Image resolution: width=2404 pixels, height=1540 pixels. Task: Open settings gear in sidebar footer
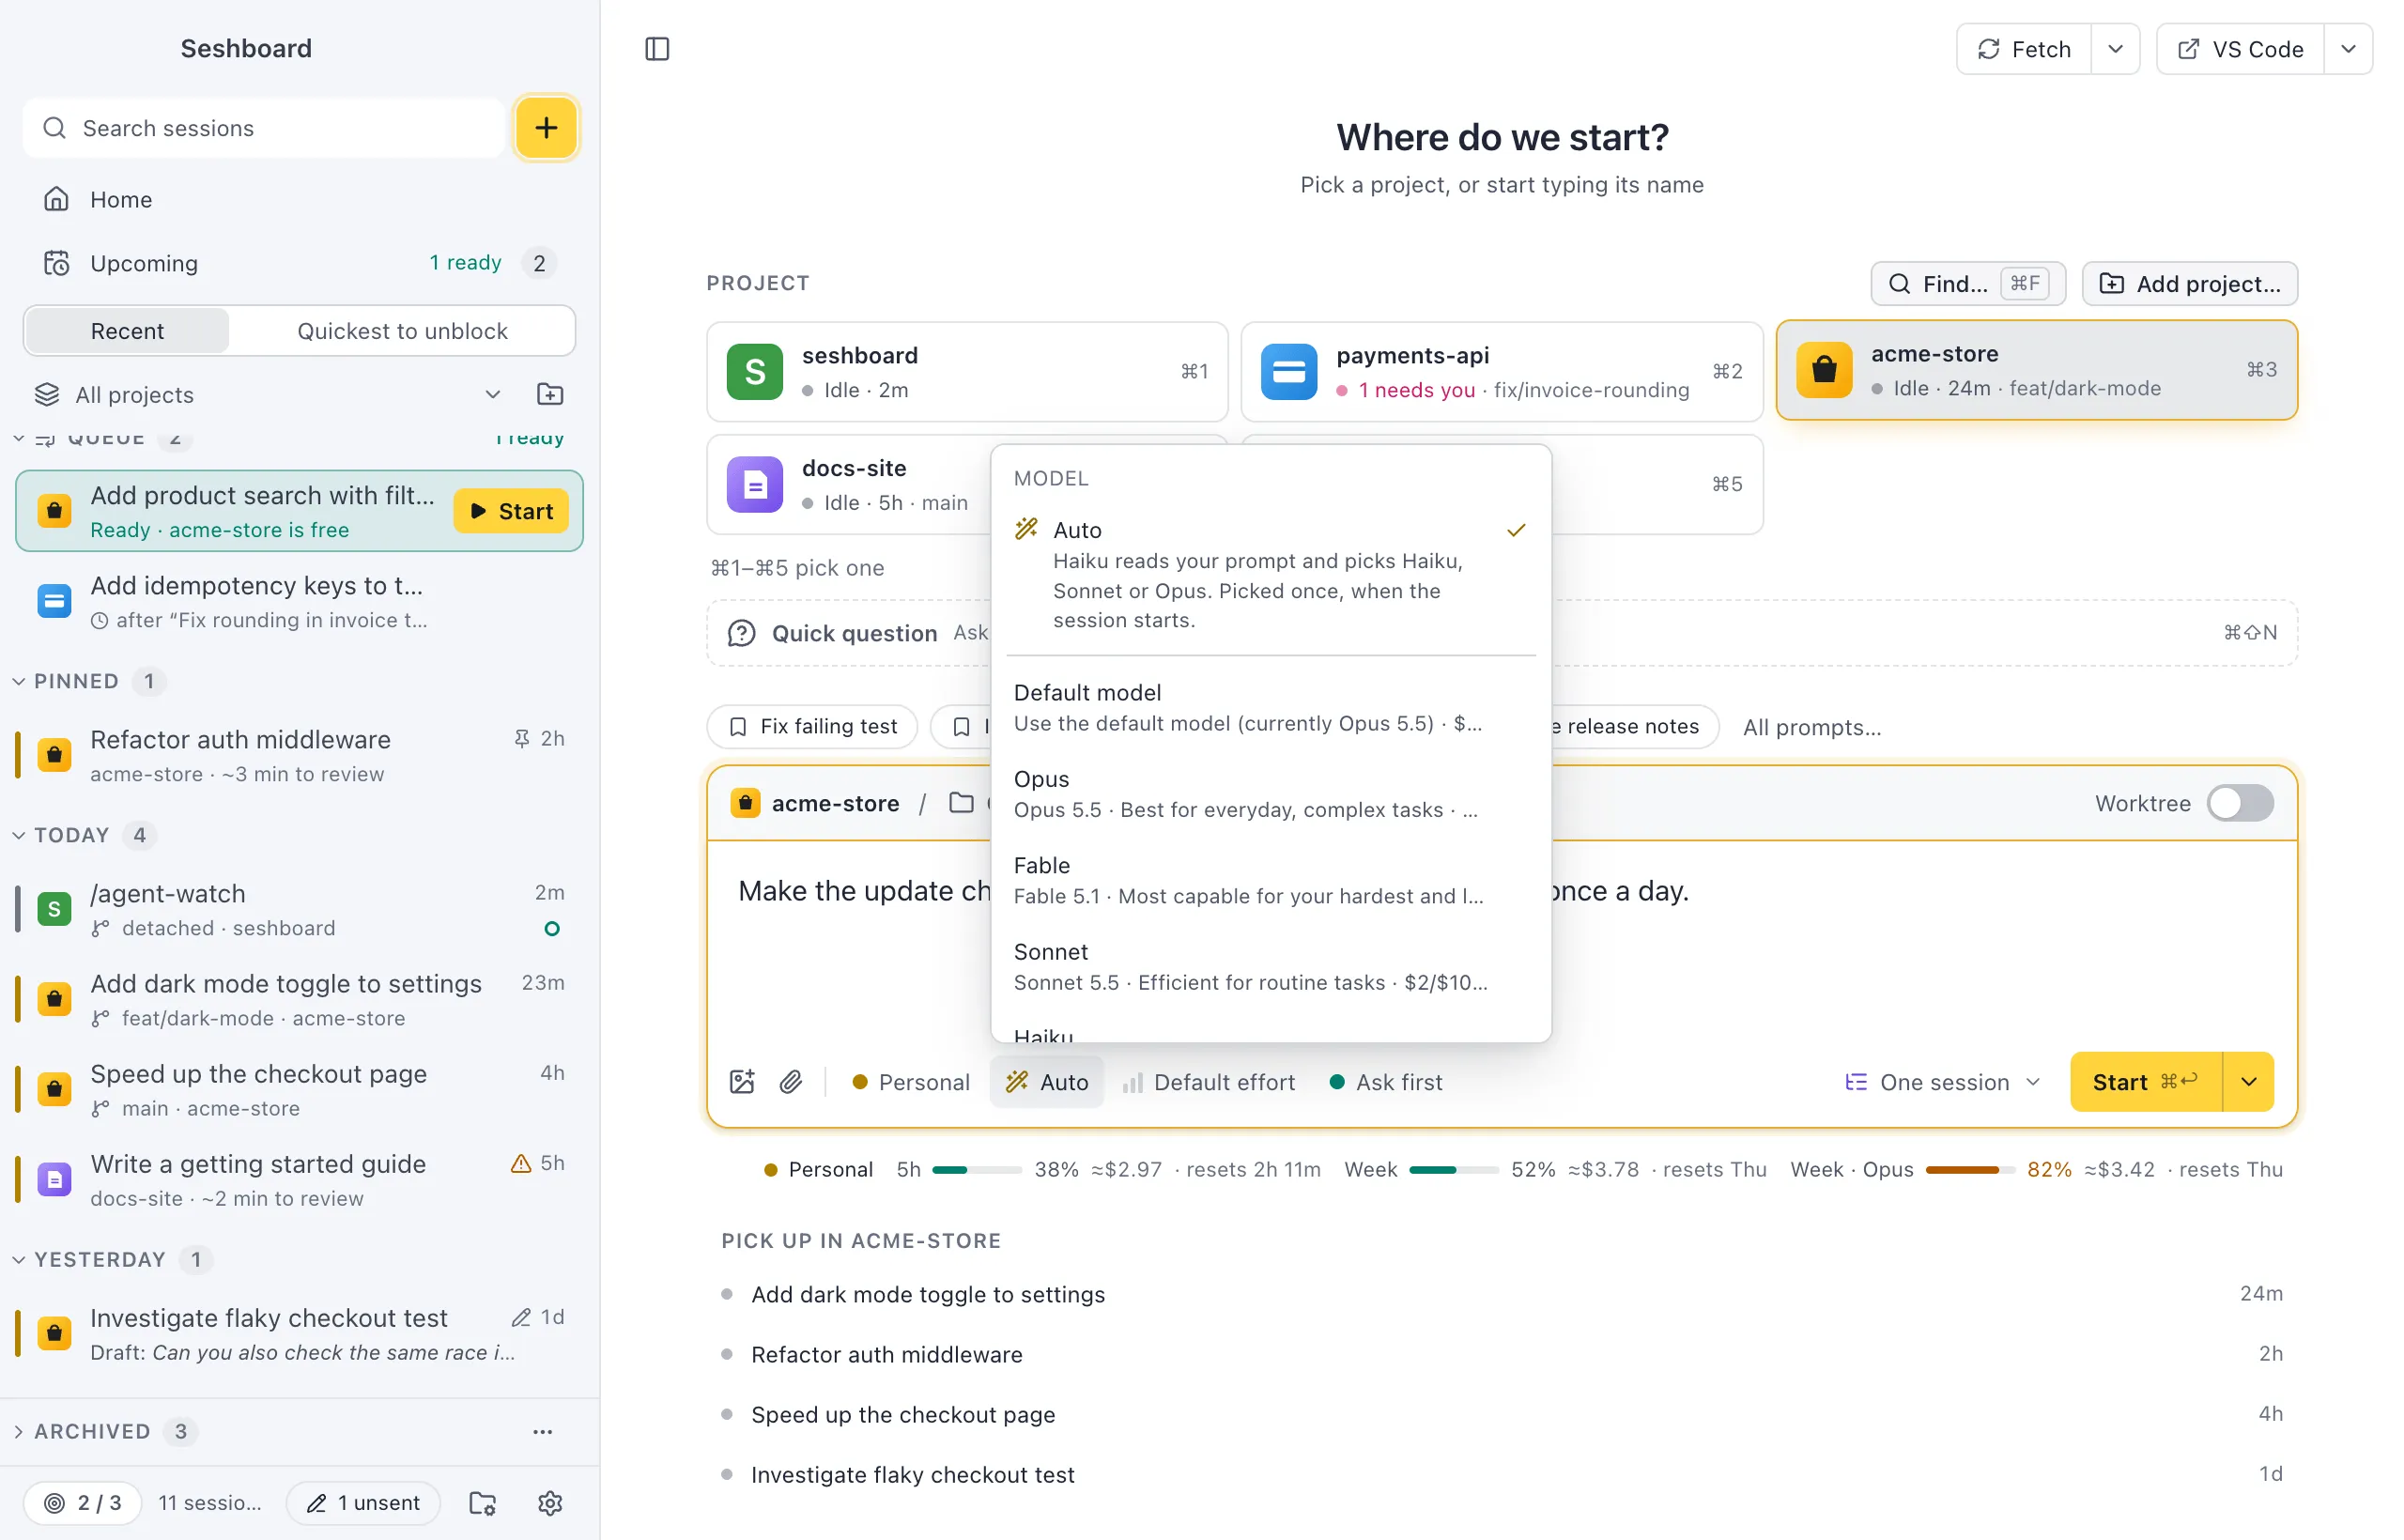point(550,1503)
